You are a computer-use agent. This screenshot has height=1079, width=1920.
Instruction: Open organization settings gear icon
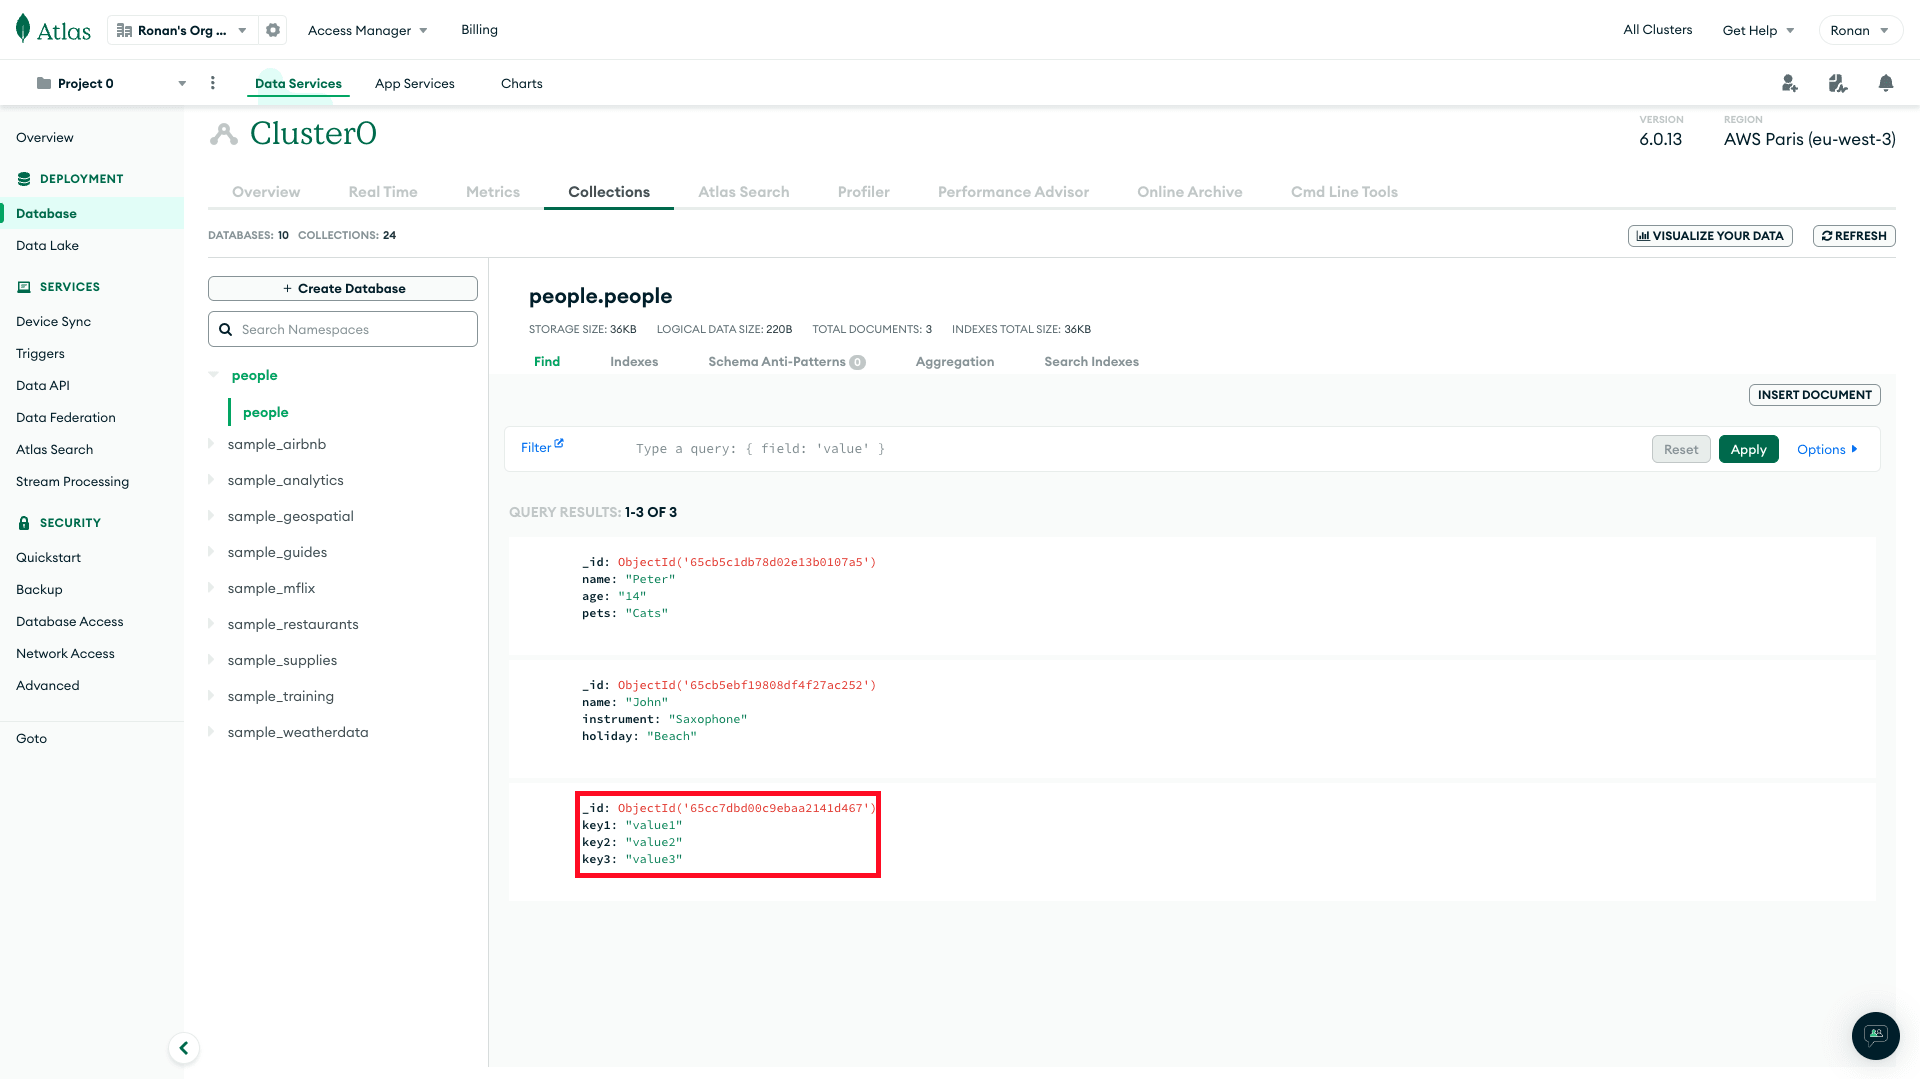pos(273,30)
